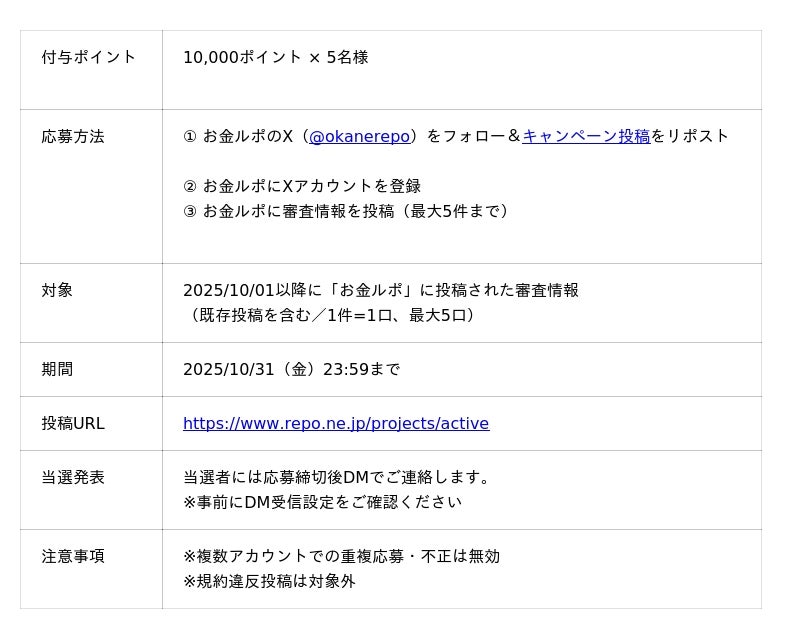Click the 付与ポイント row label

point(89,57)
